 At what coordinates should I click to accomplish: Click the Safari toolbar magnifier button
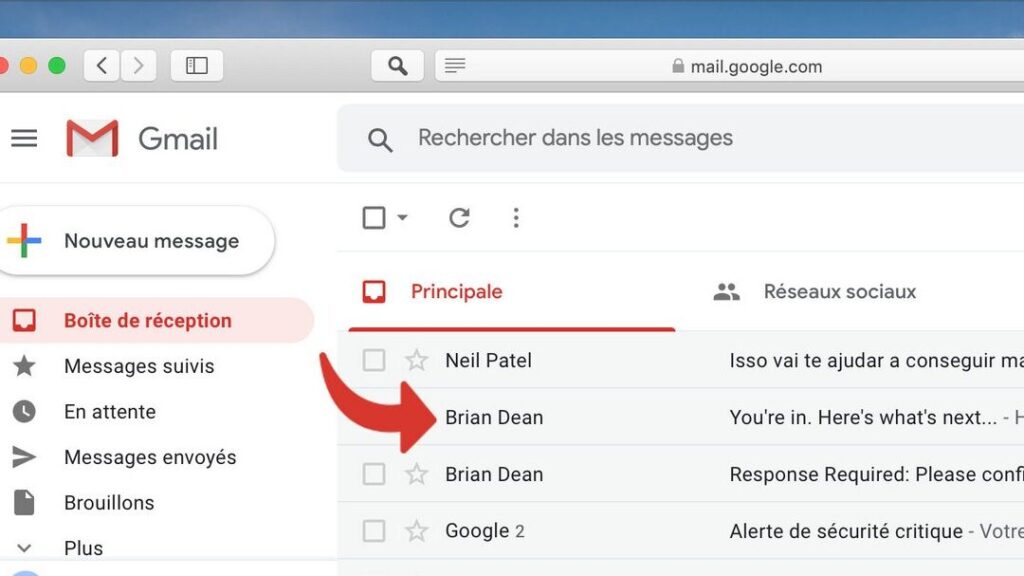click(398, 65)
